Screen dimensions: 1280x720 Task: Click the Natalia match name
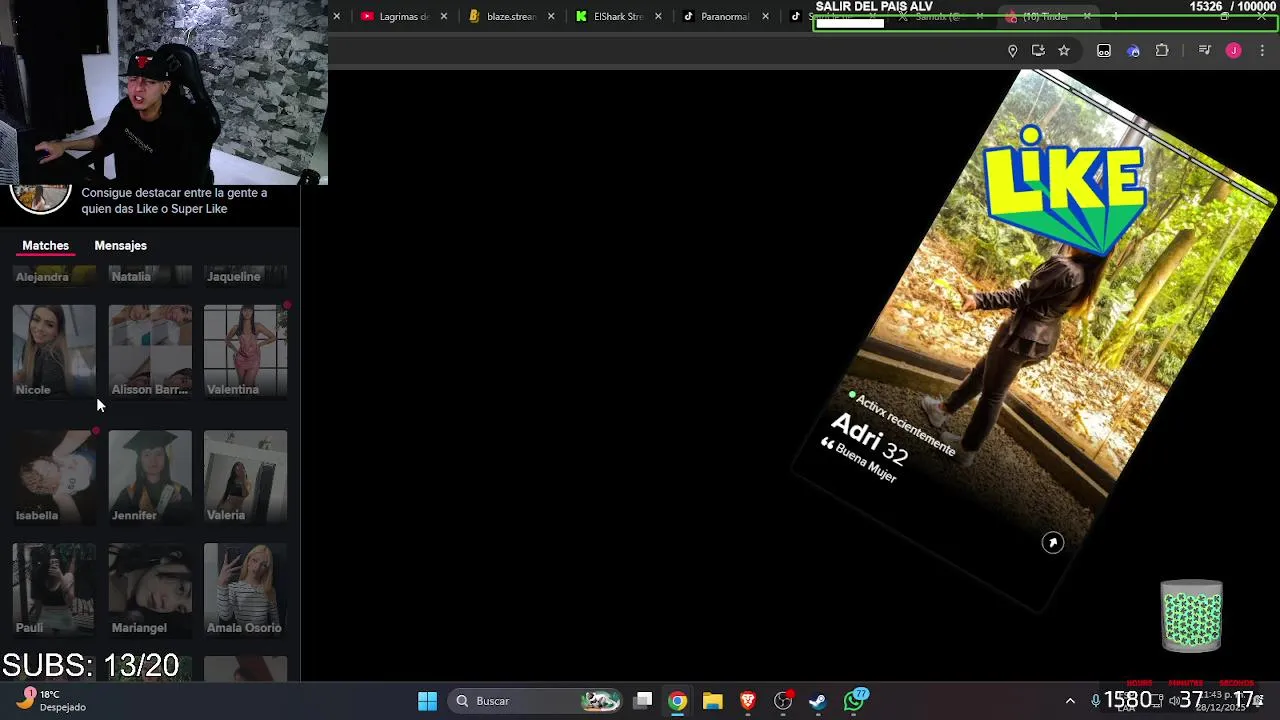point(131,277)
